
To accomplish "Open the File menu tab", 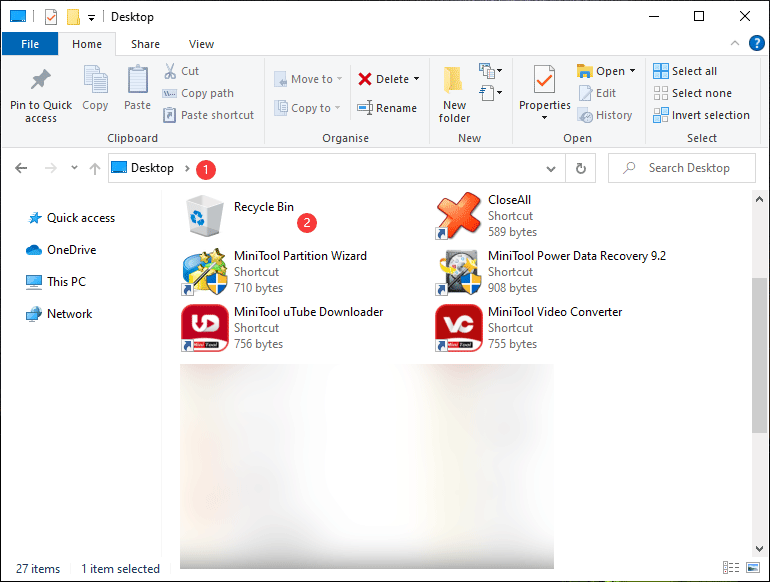I will [x=30, y=44].
